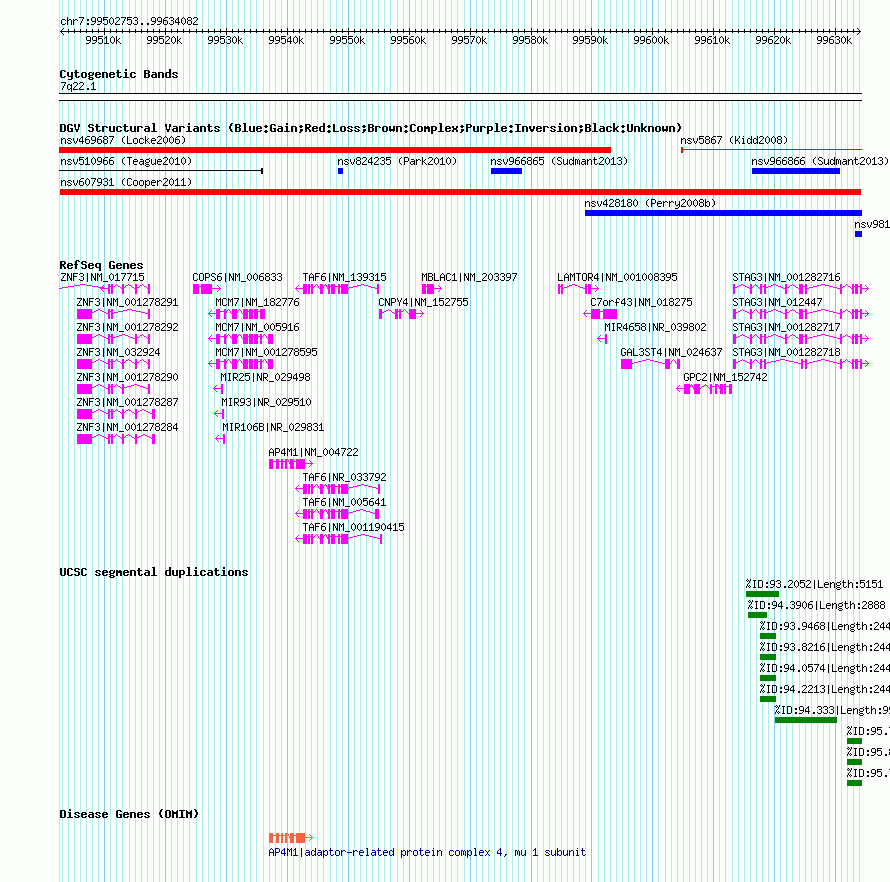Click the nsv966866 (Sudmant2013) blue bar

coord(795,171)
